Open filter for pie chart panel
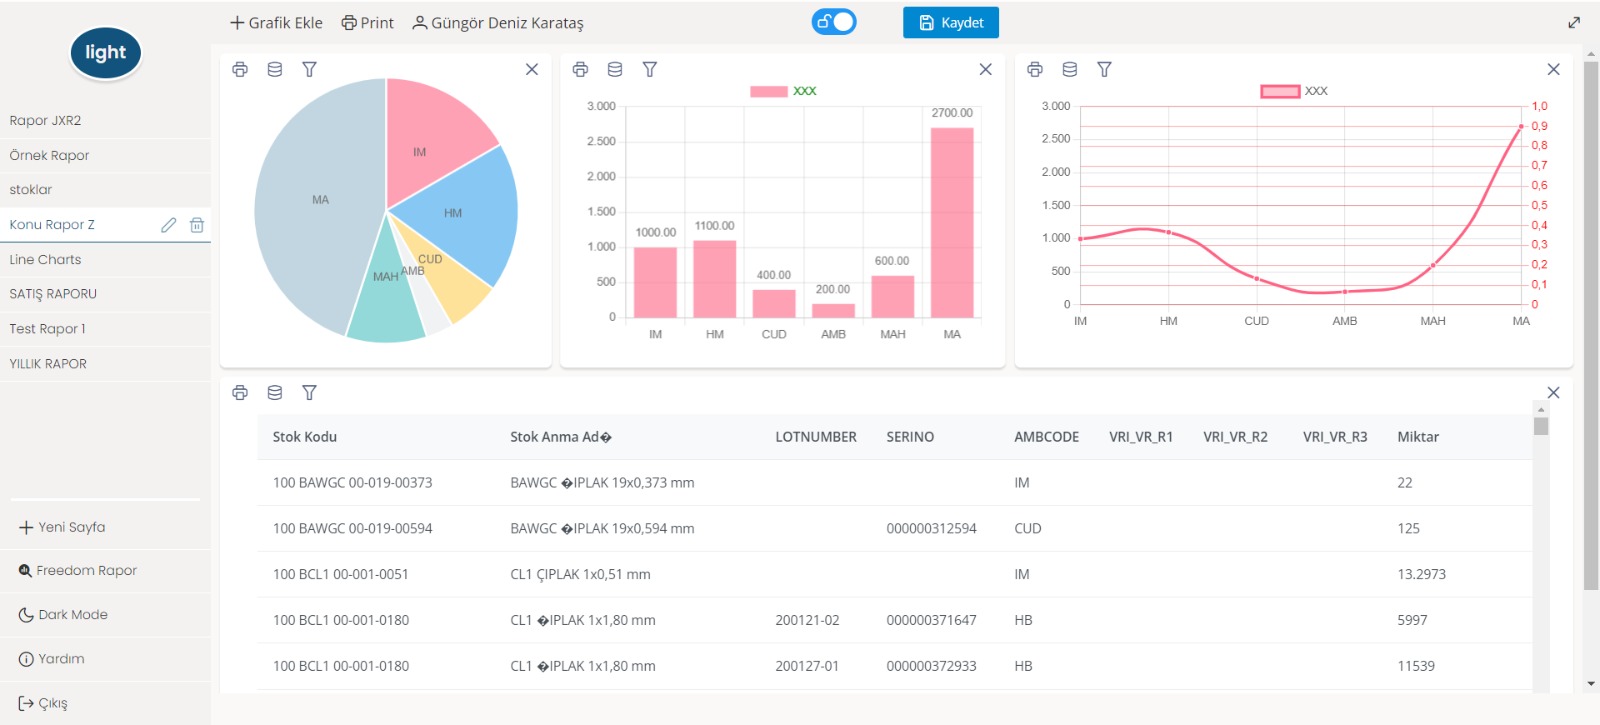The height and width of the screenshot is (725, 1600). click(310, 69)
